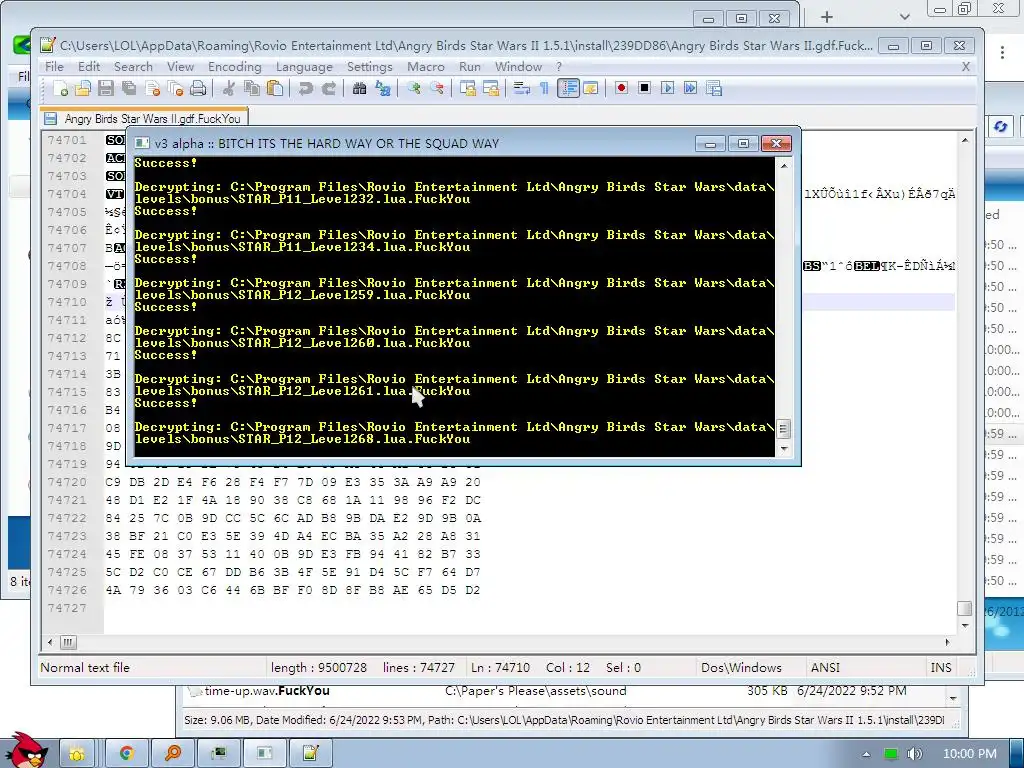Open the Settings menu
Screen dimensions: 1024x768
coord(370,67)
